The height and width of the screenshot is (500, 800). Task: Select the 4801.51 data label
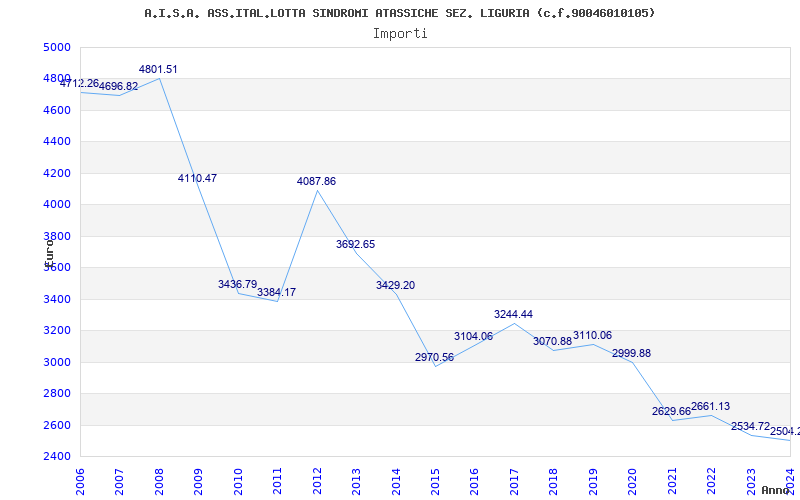tap(158, 69)
